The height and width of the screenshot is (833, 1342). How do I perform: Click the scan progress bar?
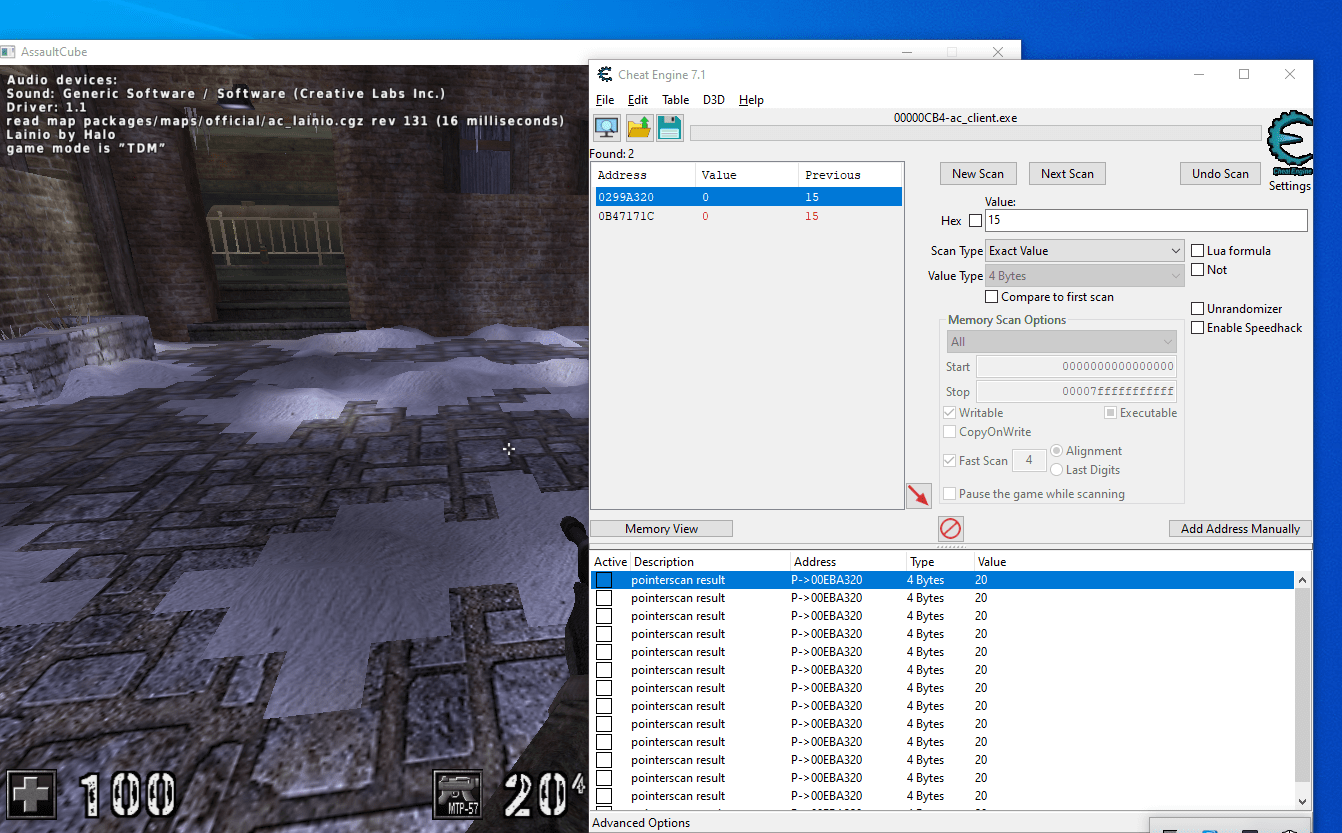(975, 133)
